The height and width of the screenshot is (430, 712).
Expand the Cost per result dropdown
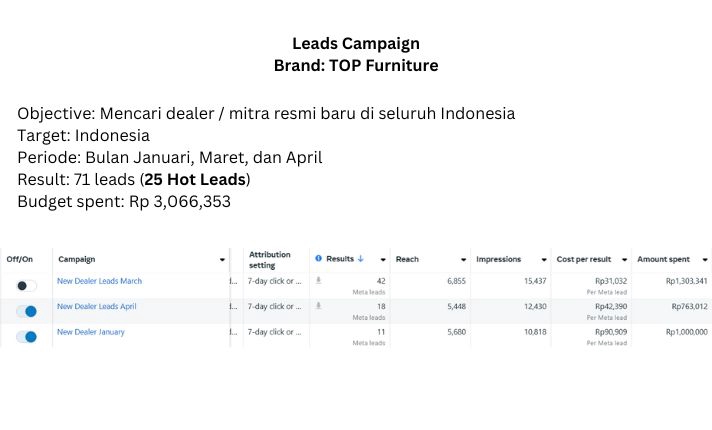point(624,260)
